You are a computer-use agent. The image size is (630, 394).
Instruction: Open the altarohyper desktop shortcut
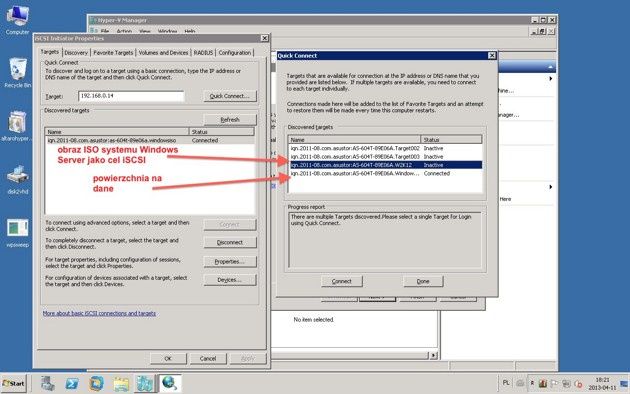click(x=16, y=127)
